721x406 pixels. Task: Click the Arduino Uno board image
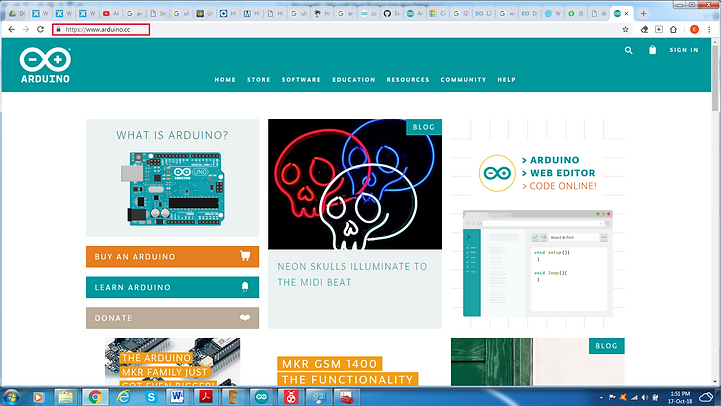(x=173, y=189)
